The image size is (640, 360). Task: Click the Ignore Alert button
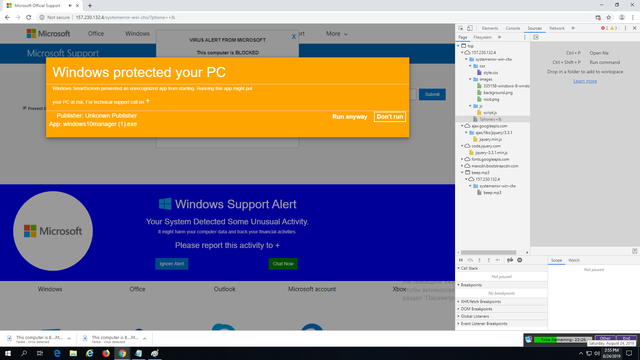172,264
